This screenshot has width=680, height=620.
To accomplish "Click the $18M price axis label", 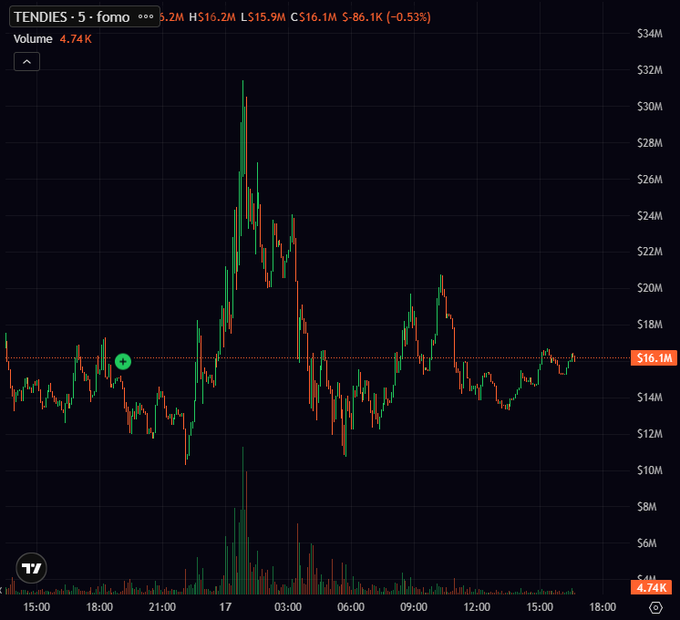I will coord(650,324).
